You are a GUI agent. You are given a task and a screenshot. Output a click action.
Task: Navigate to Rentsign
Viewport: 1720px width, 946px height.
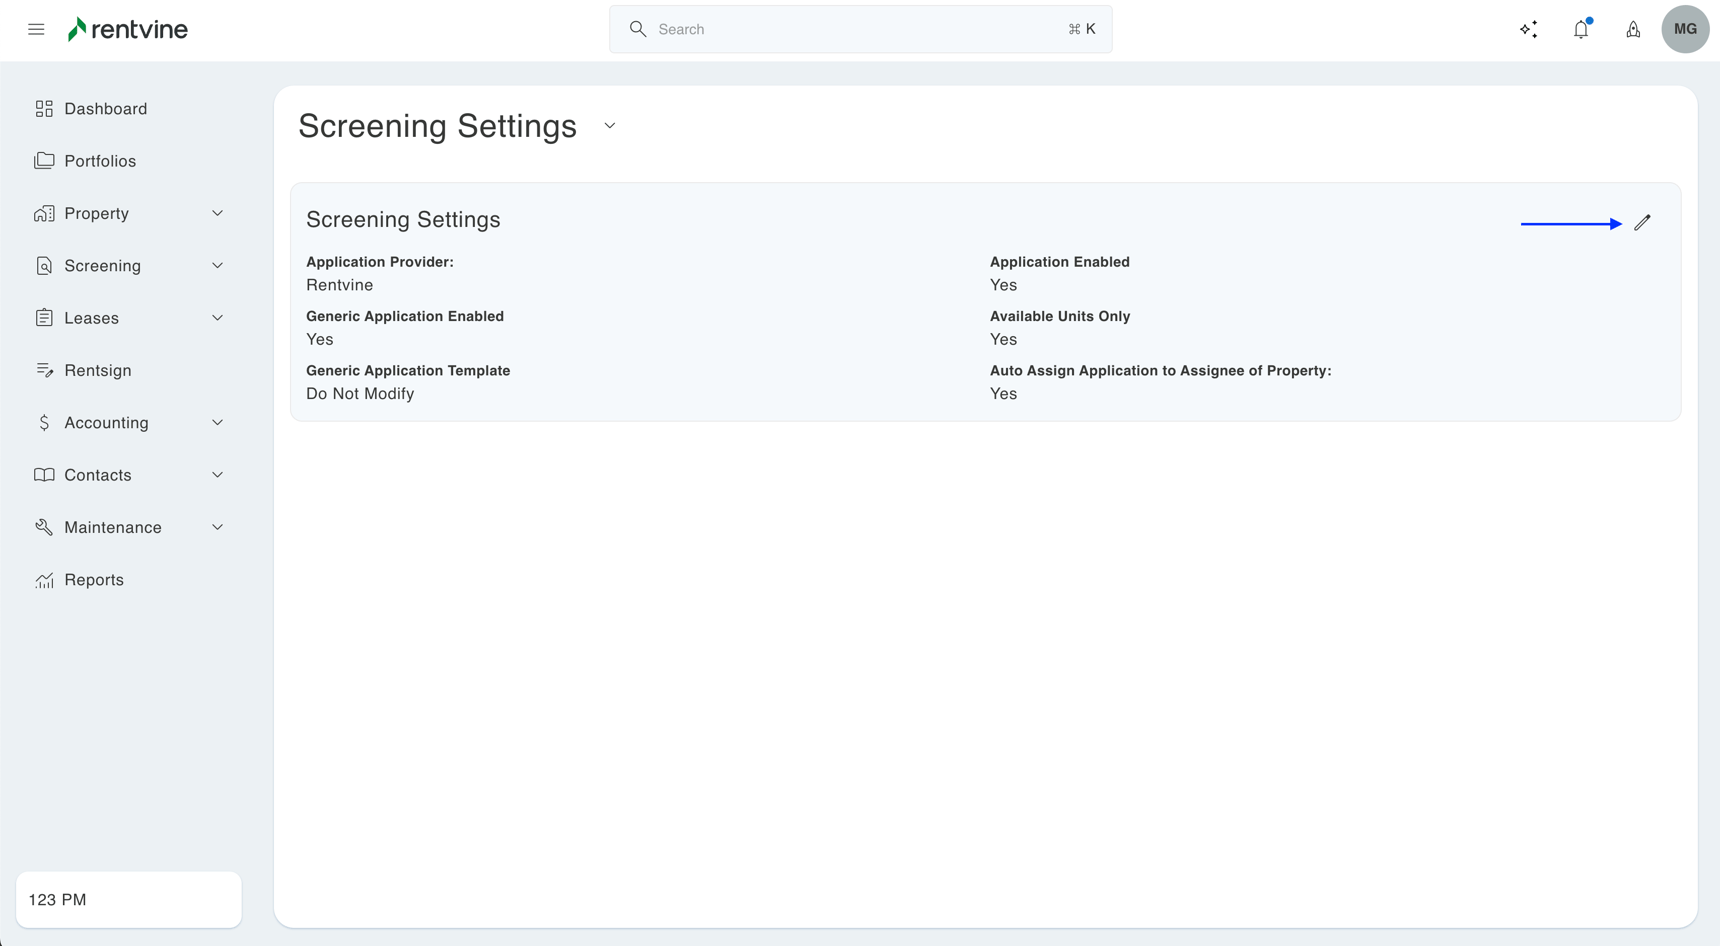click(97, 370)
